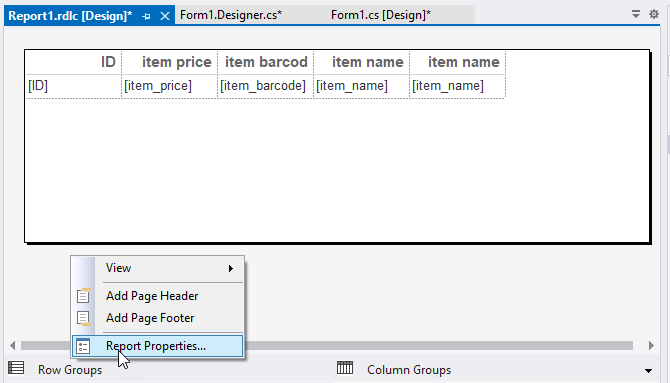Click the Column Groups label

(409, 370)
